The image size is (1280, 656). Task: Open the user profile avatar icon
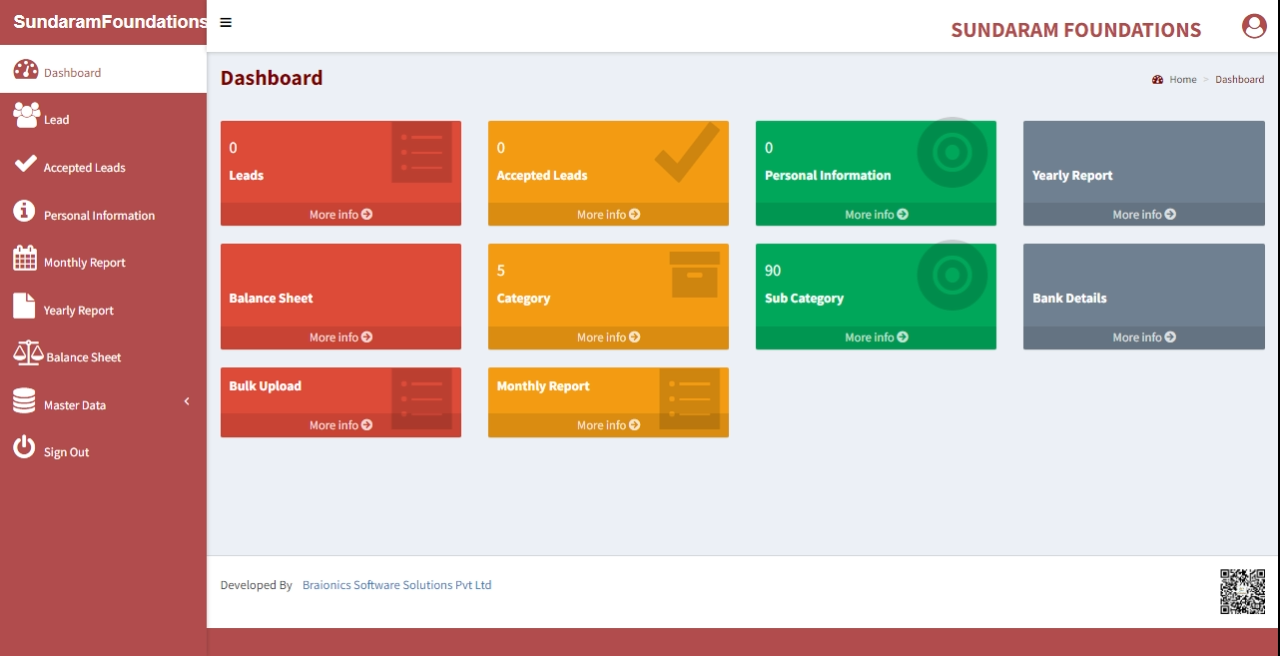pyautogui.click(x=1254, y=26)
